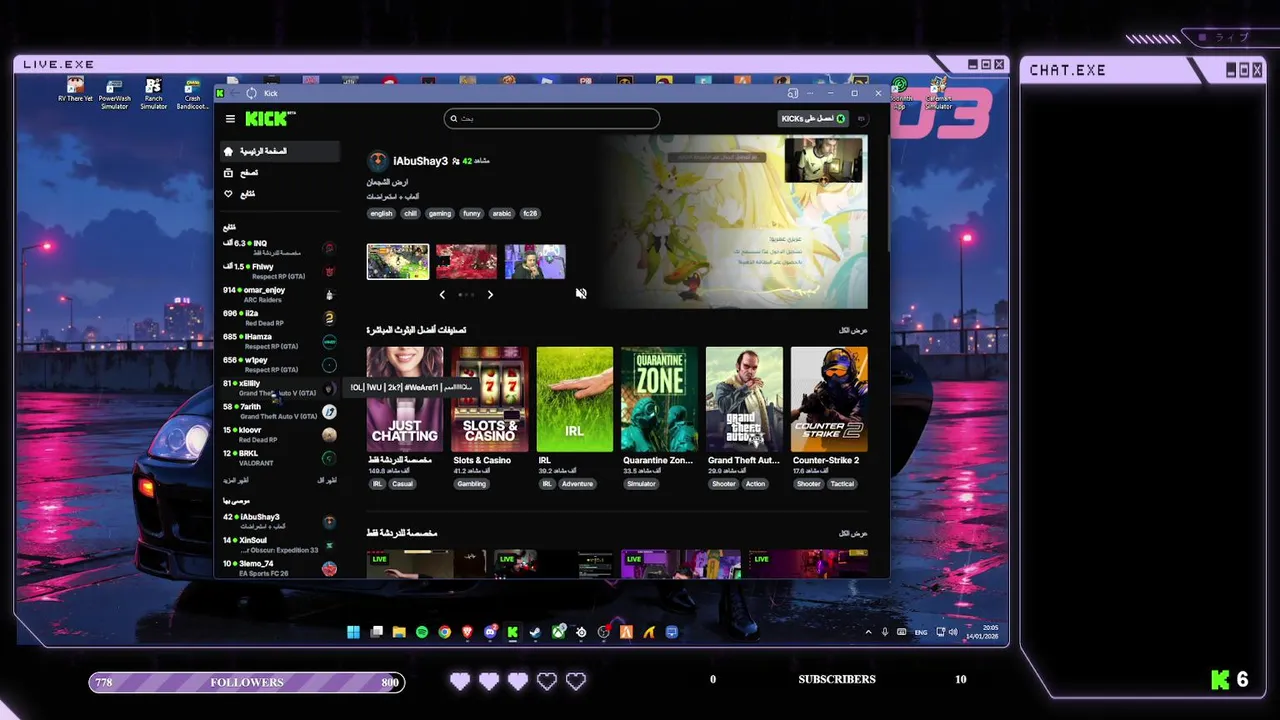Click Simulator tag under Quarantine Zone

click(x=641, y=484)
